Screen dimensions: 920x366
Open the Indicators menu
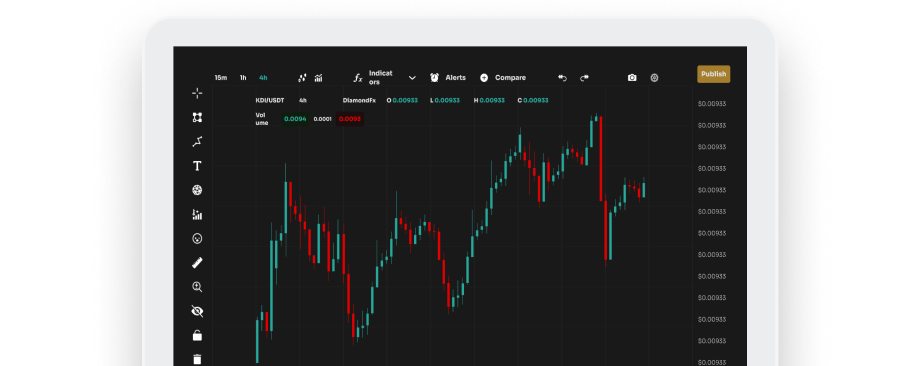381,78
